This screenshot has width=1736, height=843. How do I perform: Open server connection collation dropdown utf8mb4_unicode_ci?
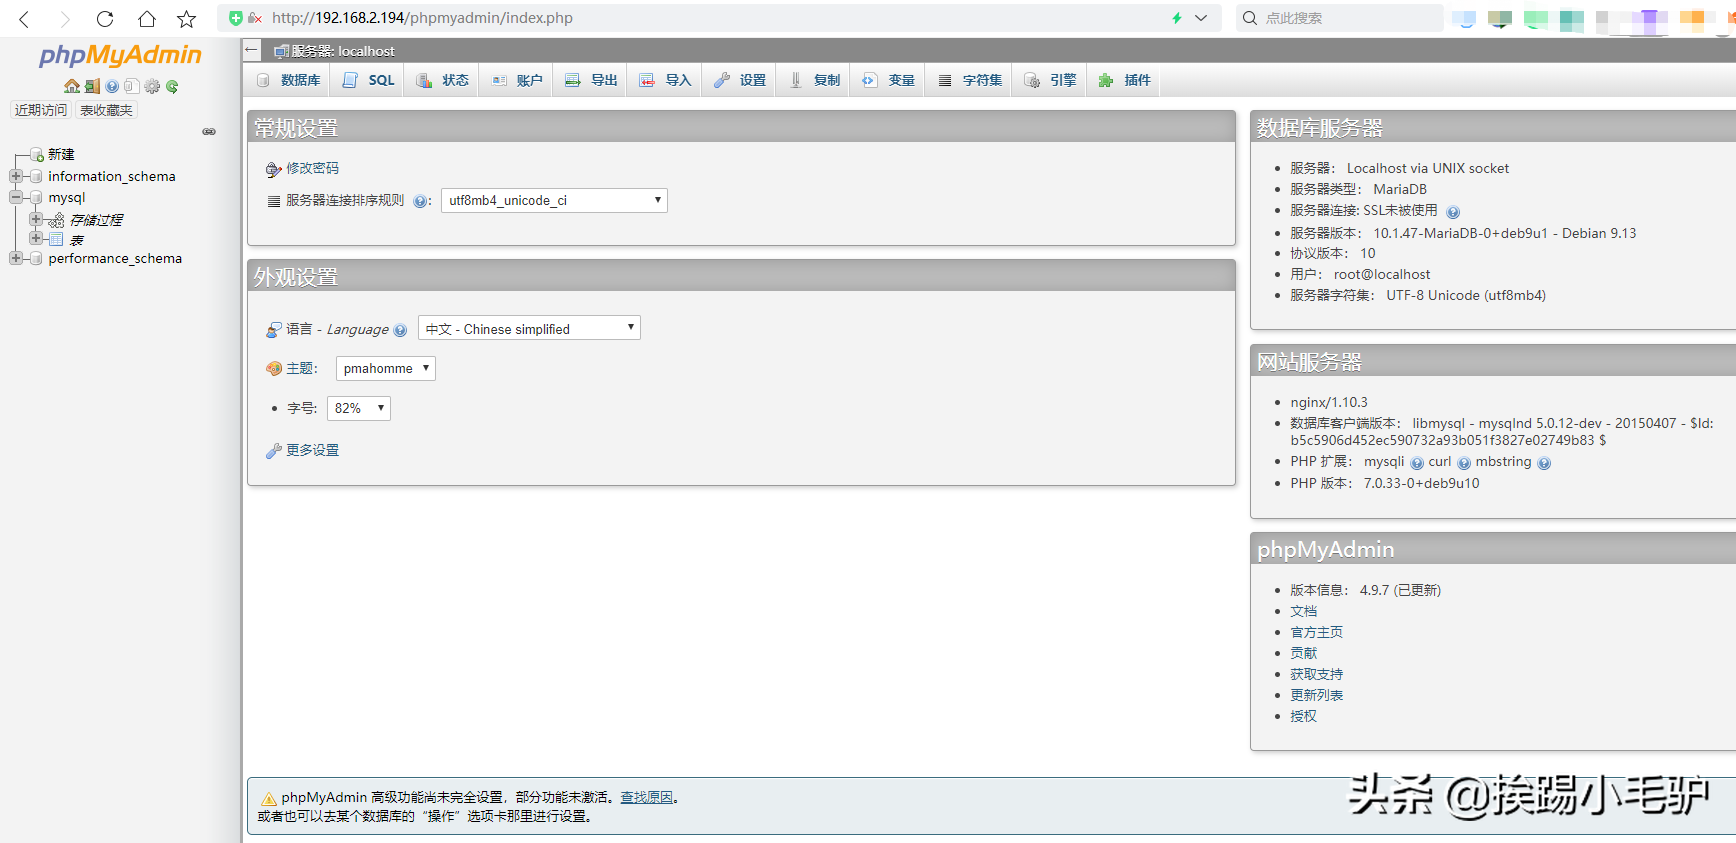[x=554, y=200]
